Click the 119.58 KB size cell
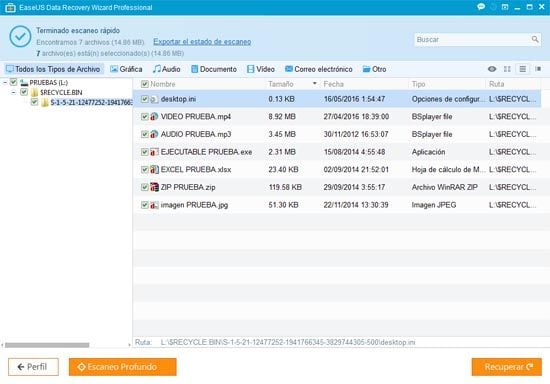Viewport: 550px width, 384px height. pyautogui.click(x=285, y=187)
